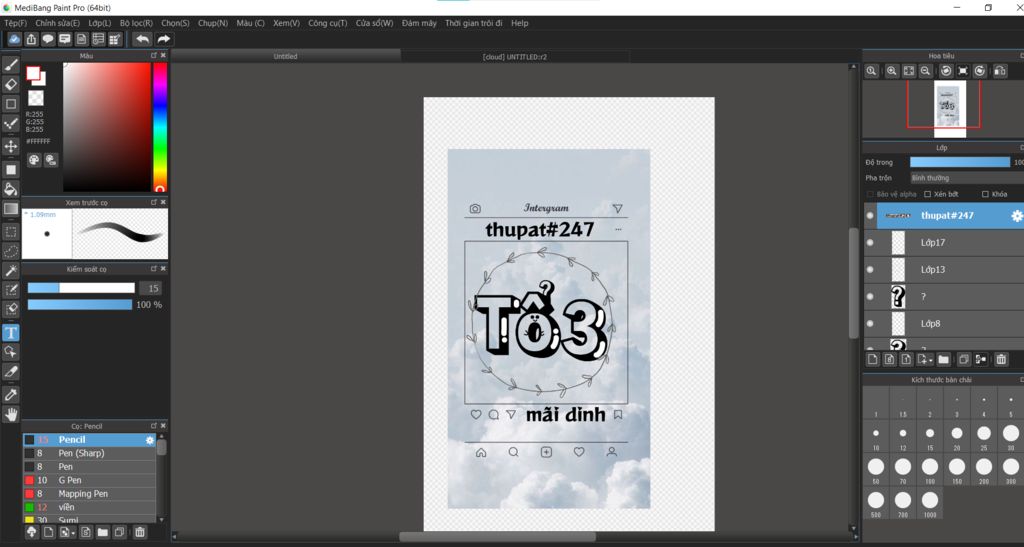Pick brush size 1000 preset

[x=930, y=500]
